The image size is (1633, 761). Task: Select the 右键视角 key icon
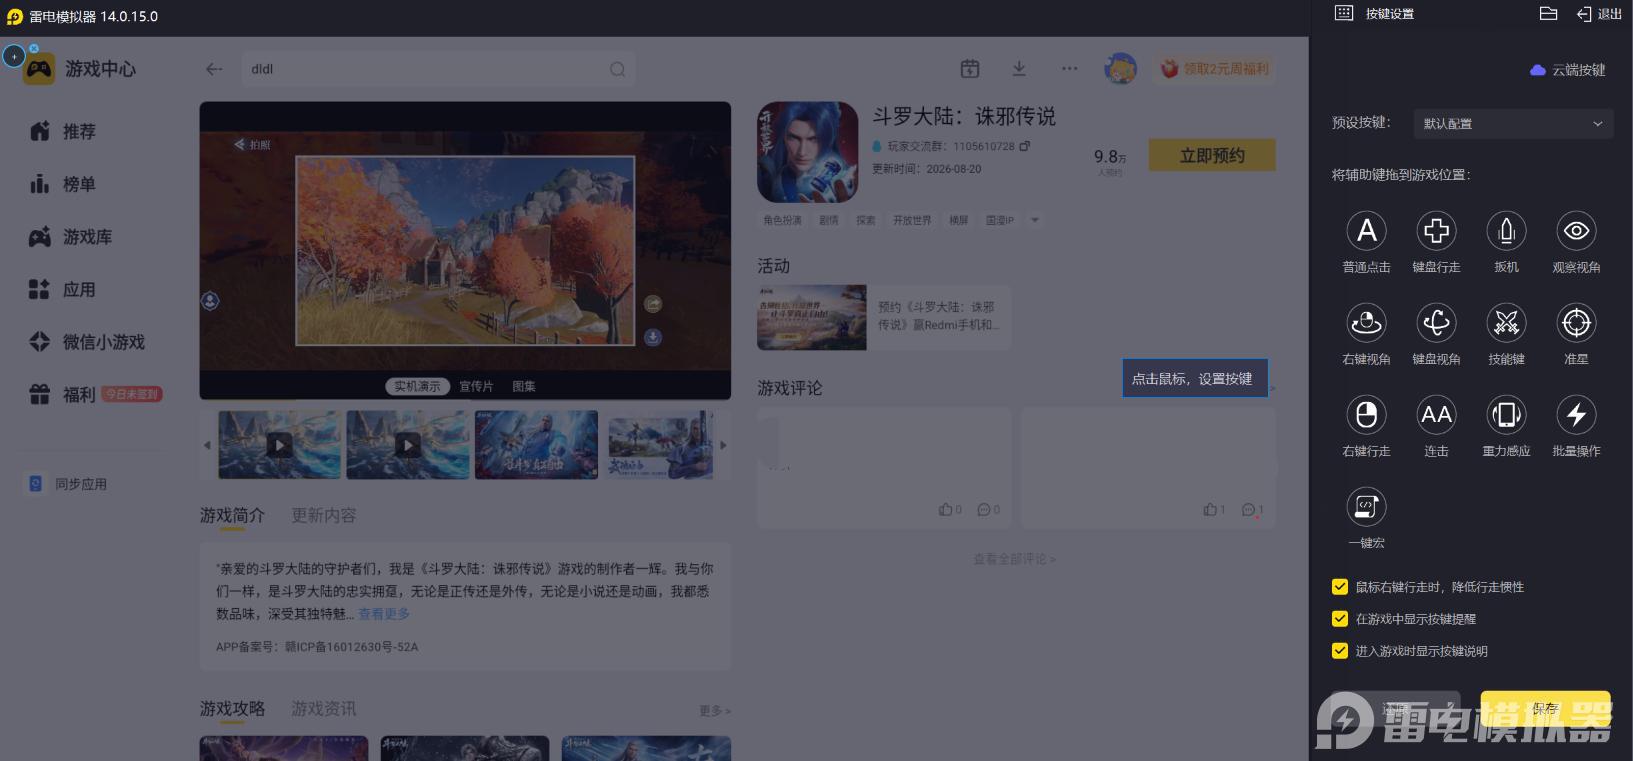click(1366, 323)
